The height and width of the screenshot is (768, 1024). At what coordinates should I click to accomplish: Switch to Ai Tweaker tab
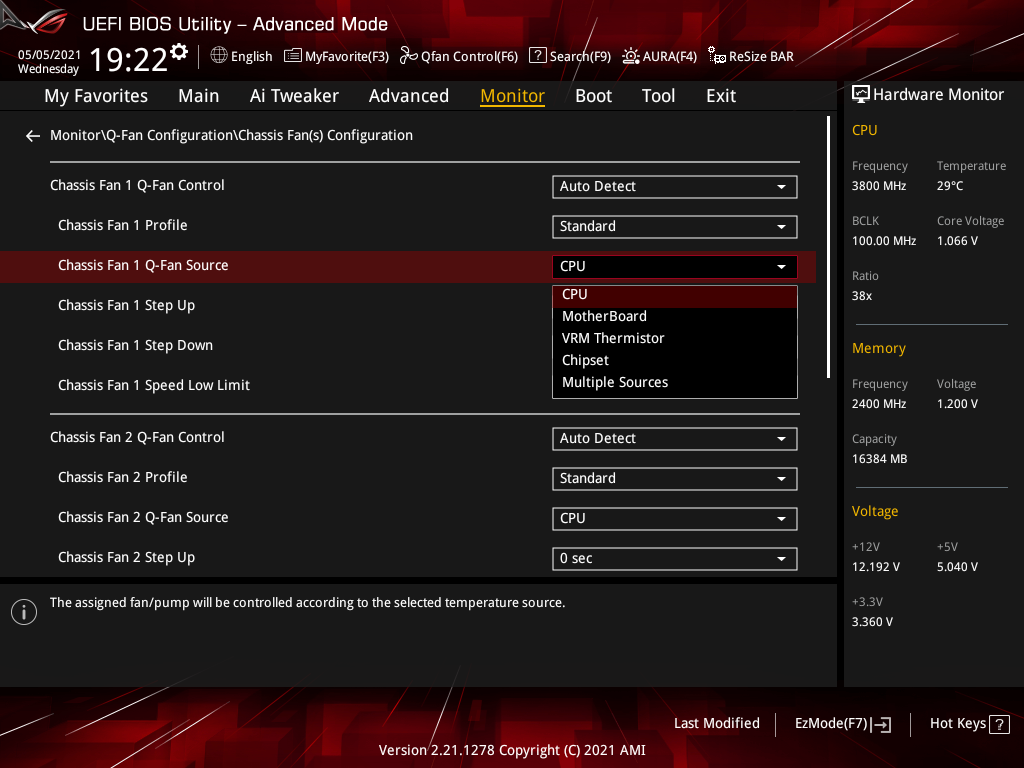tap(294, 96)
